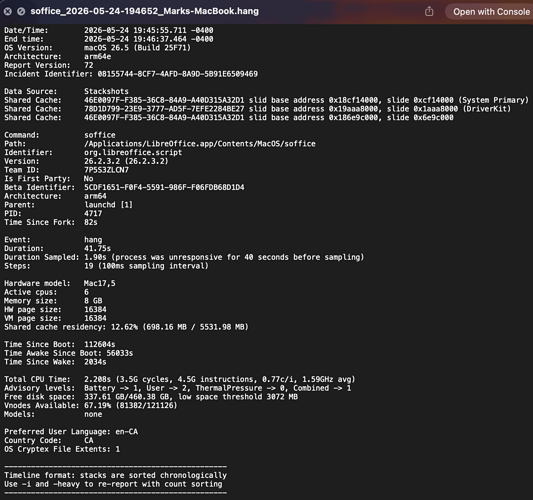This screenshot has width=533, height=500.
Task: Click the Preferred User Language en-CA text
Action: (x=71, y=432)
